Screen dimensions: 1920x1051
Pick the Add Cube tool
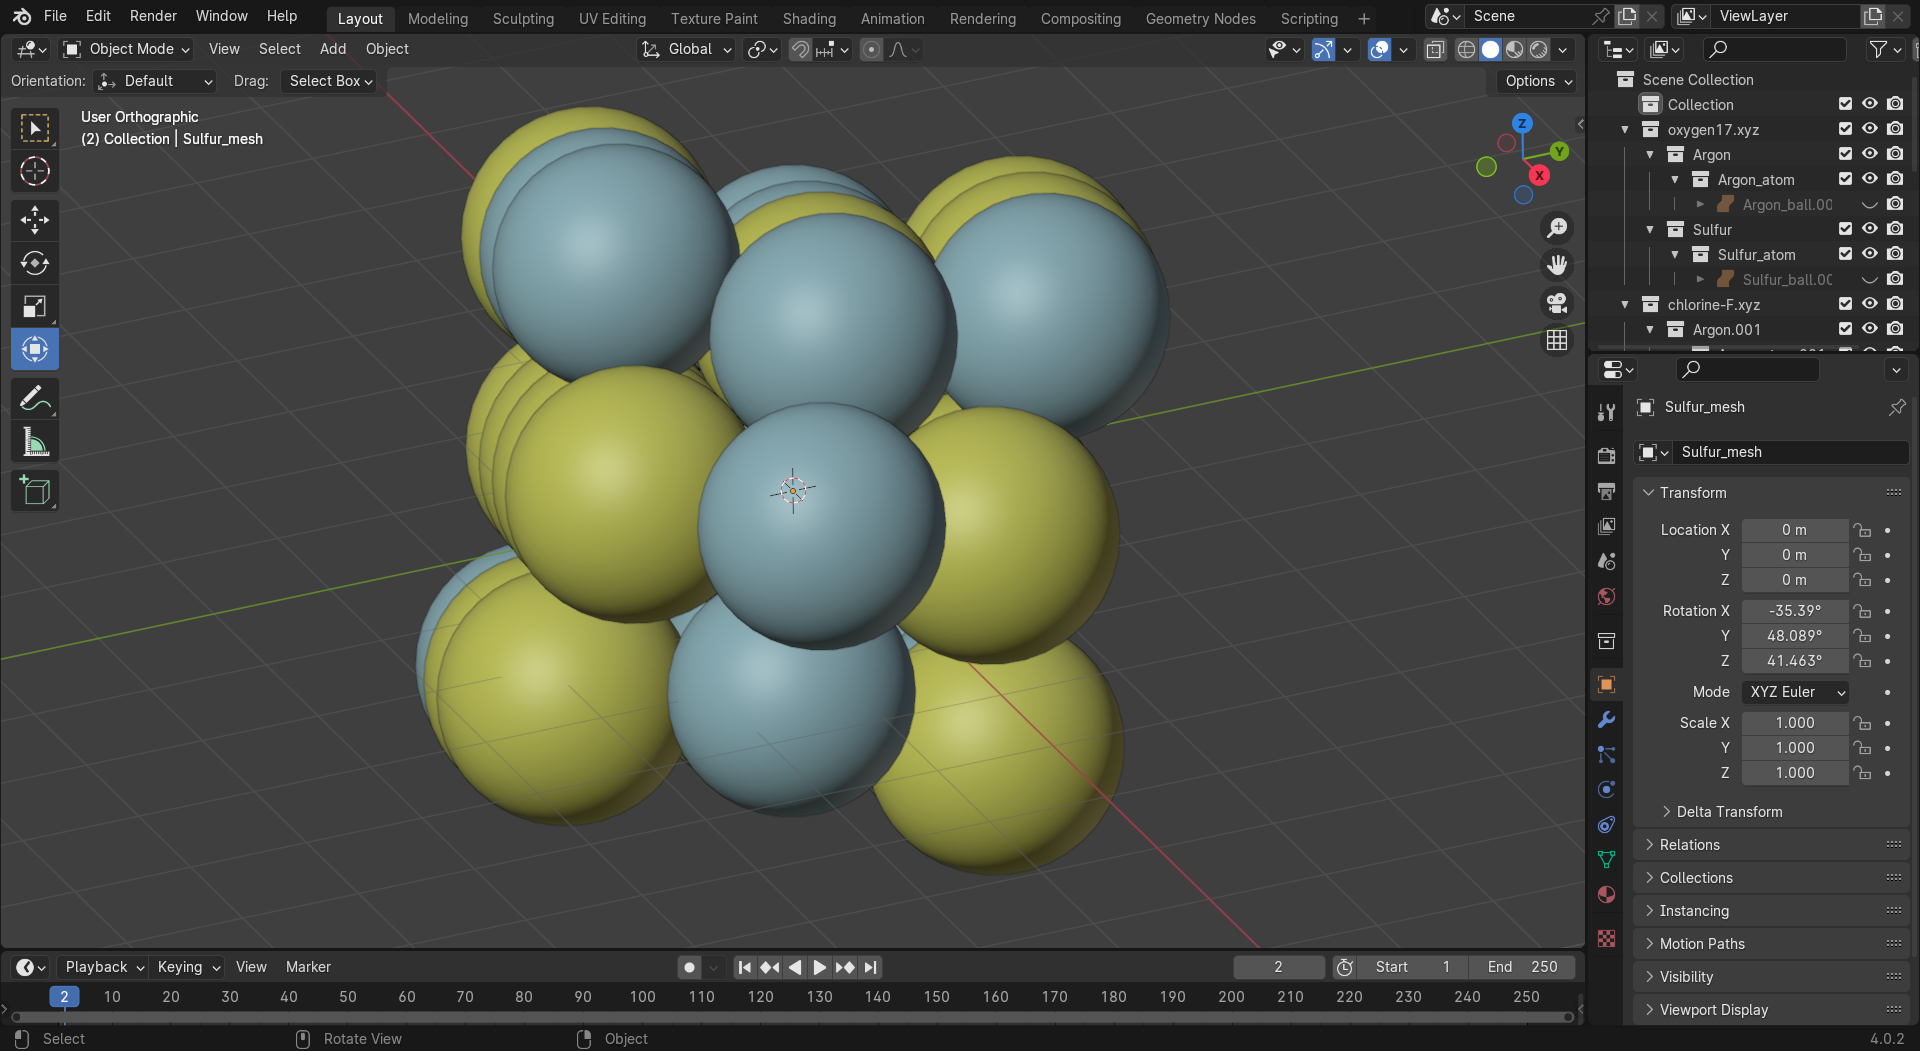35,491
